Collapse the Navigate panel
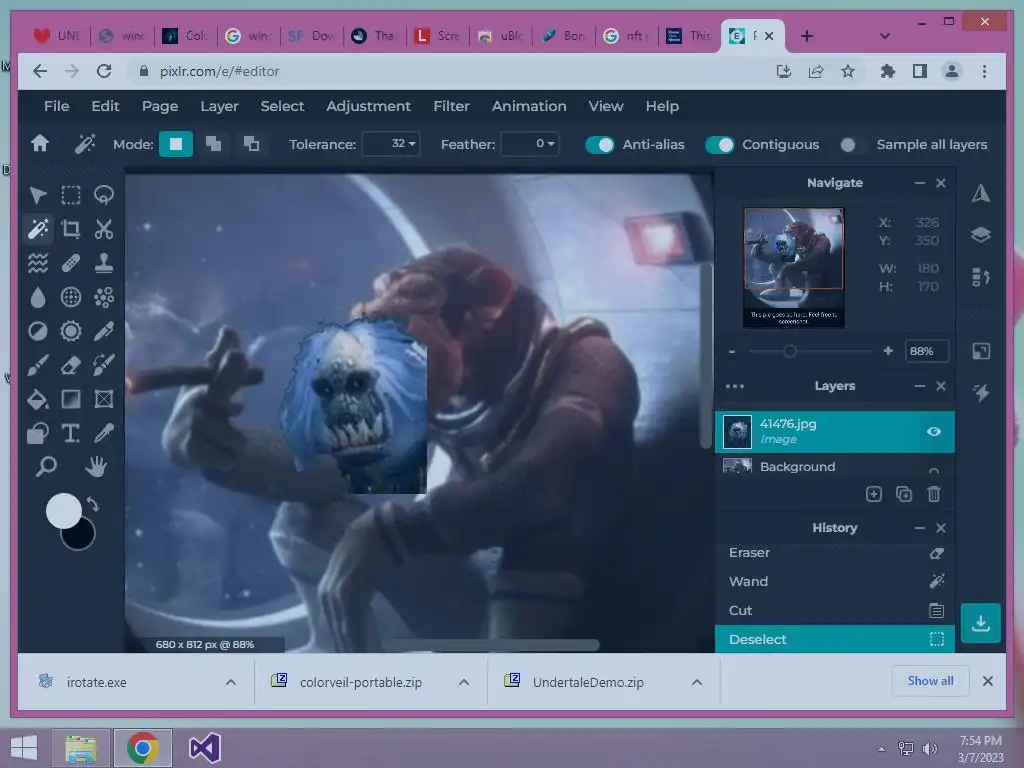The image size is (1024, 768). (920, 183)
